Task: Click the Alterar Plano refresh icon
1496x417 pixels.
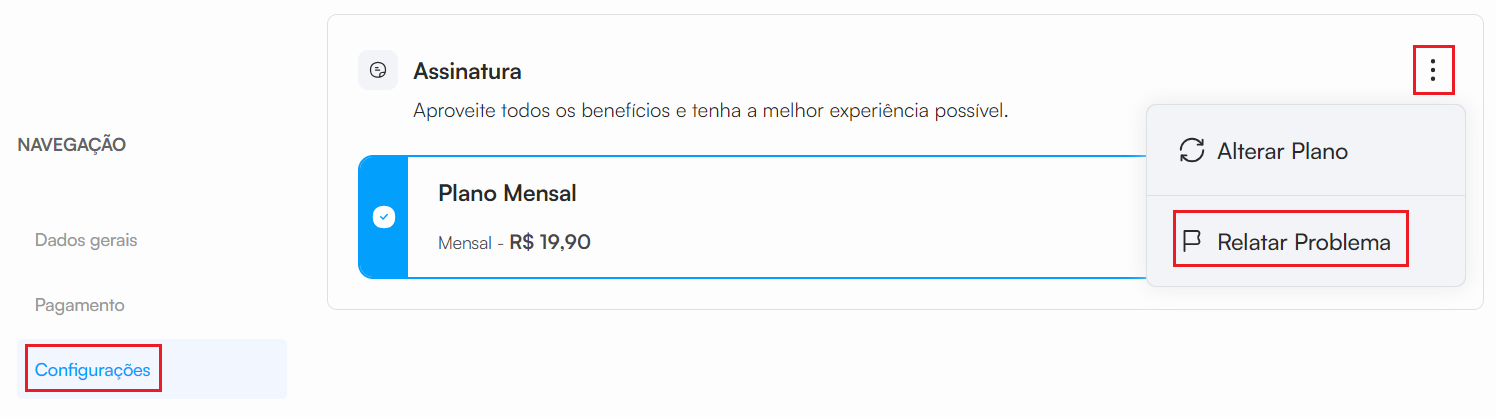Action: point(1191,151)
